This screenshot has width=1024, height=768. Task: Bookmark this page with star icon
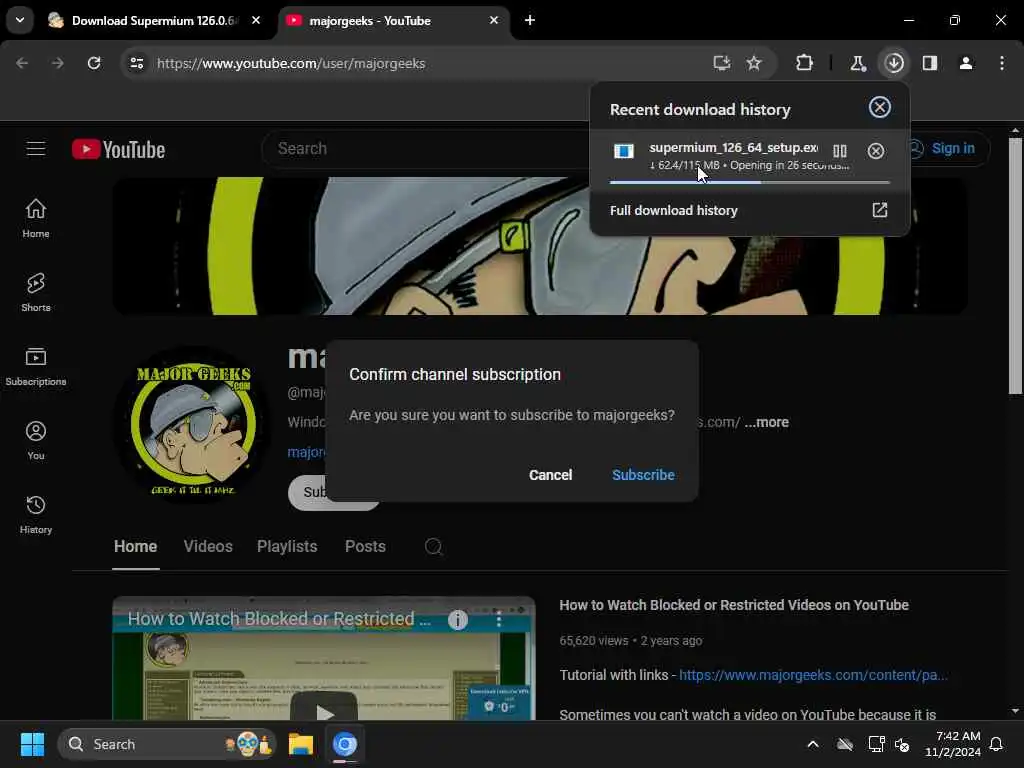(754, 63)
